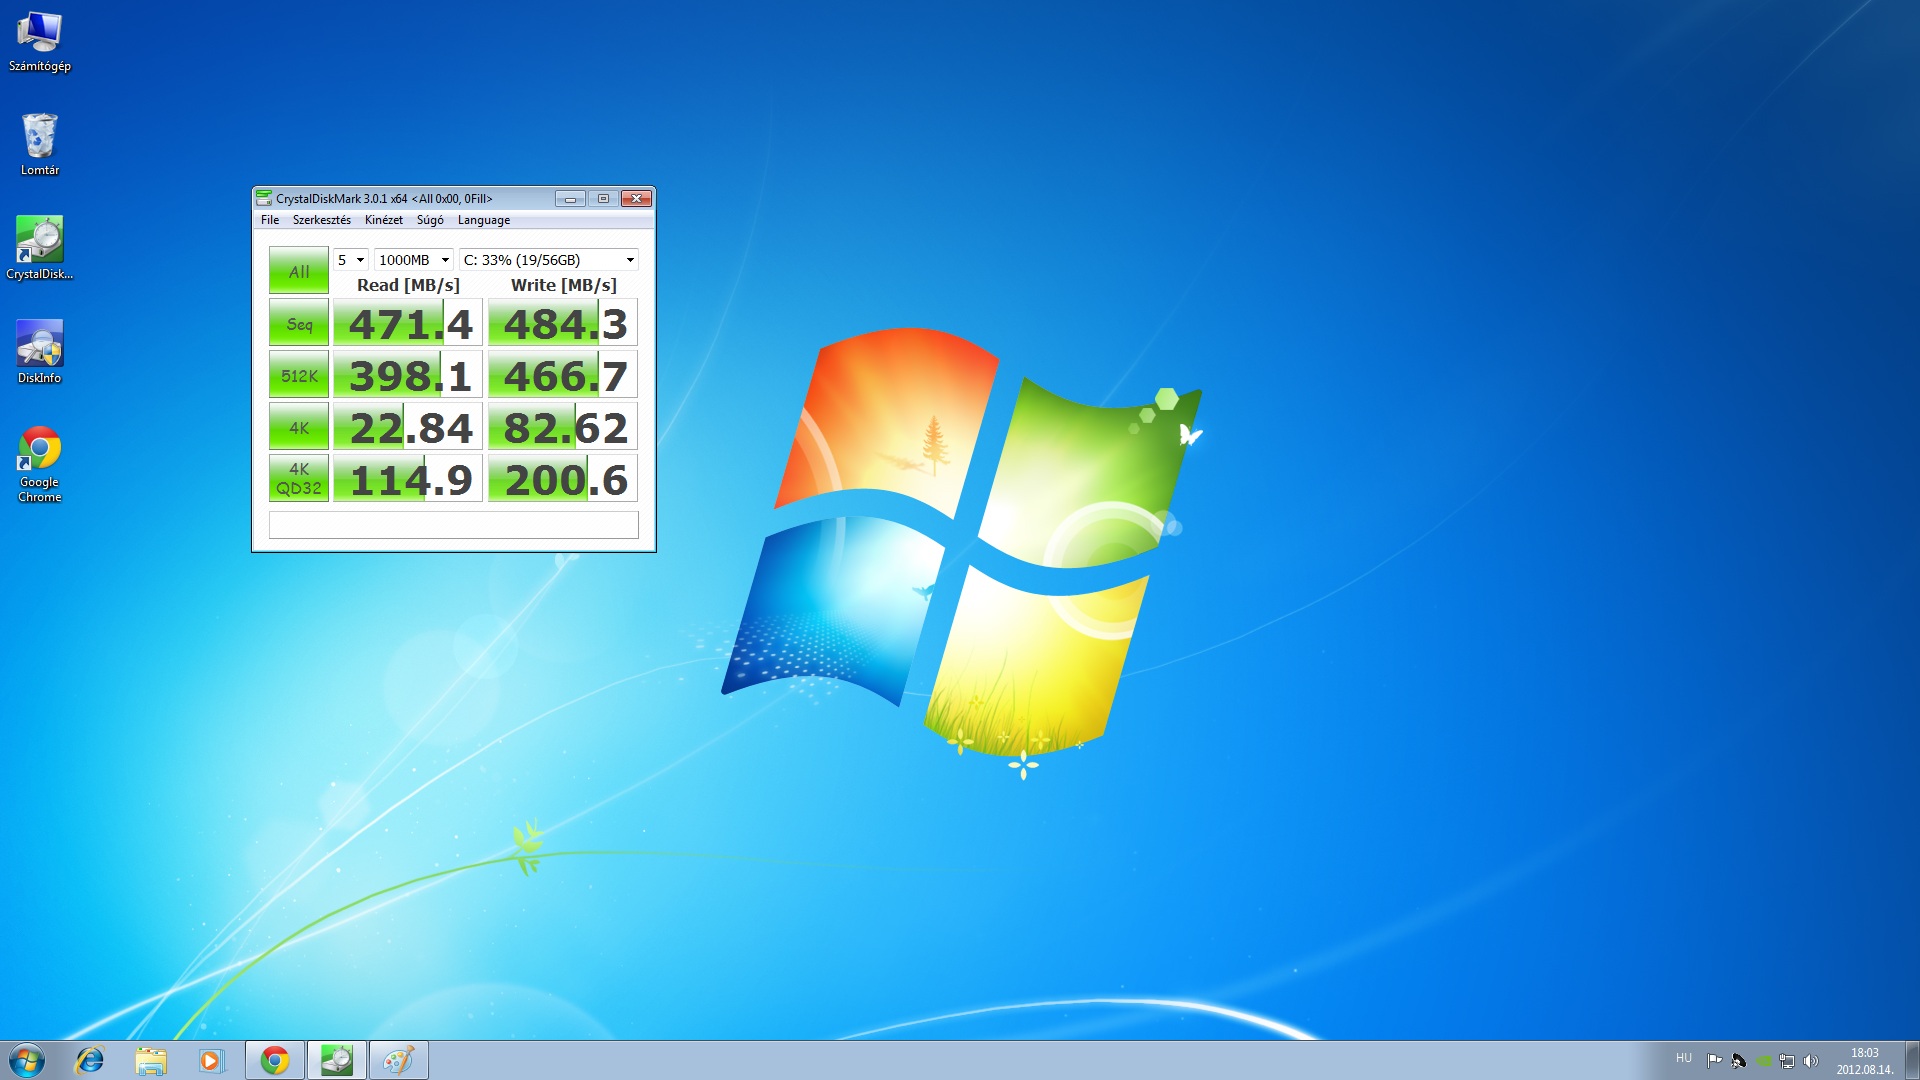The height and width of the screenshot is (1080, 1920).
Task: Click the 4K QD32 read result 114.9
Action: [408, 479]
